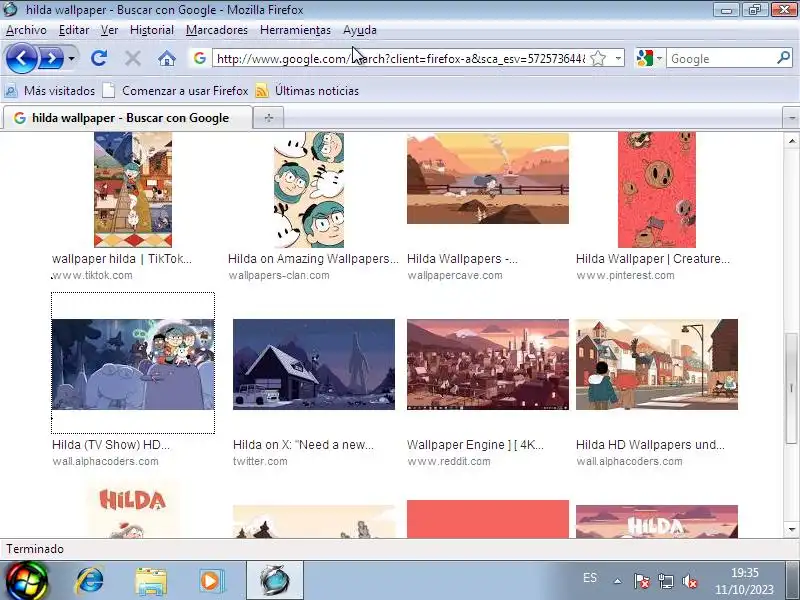
Task: Open the Comenzar a usar Firefox bookmark
Action: (175, 91)
